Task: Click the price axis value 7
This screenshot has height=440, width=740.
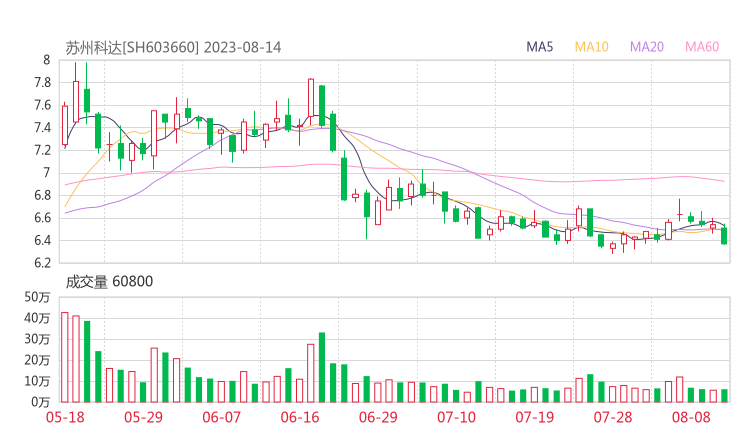Action: tap(46, 173)
